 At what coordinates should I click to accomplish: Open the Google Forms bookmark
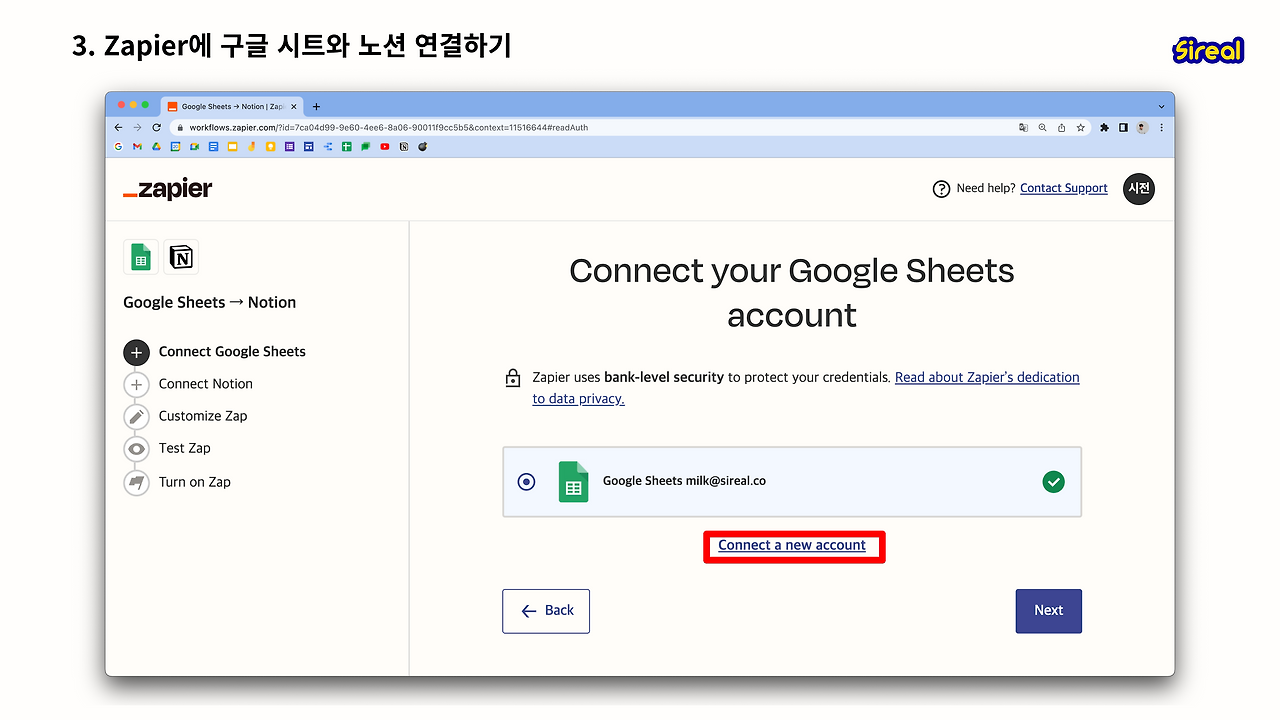pos(289,147)
